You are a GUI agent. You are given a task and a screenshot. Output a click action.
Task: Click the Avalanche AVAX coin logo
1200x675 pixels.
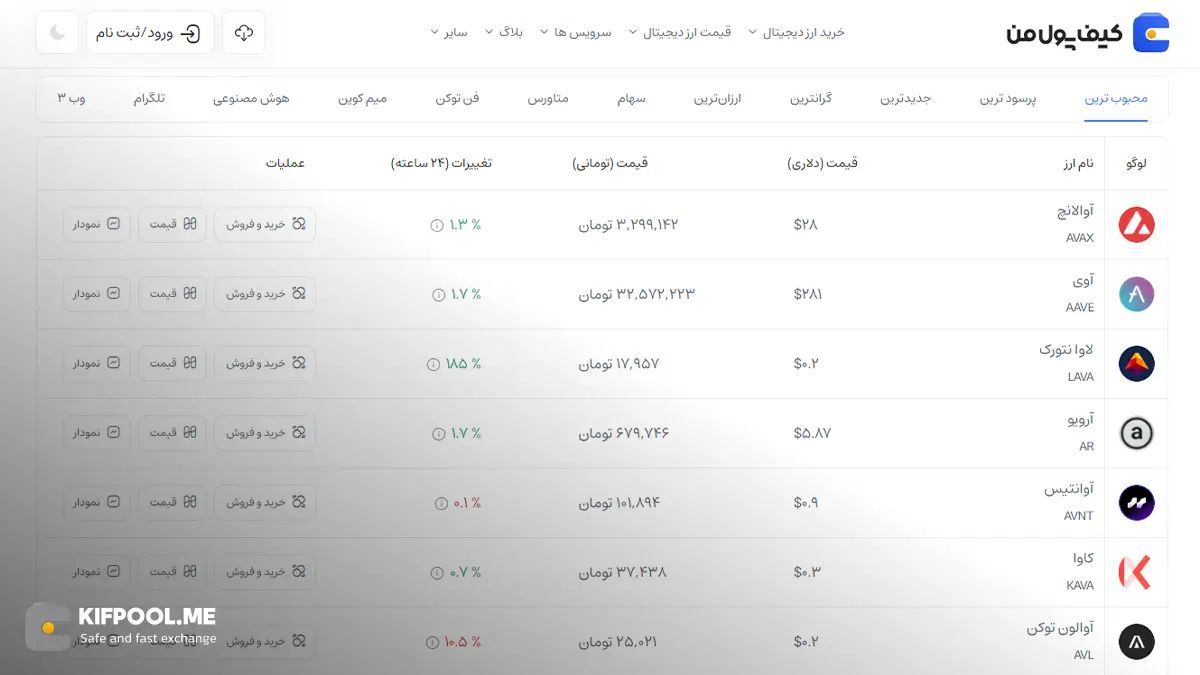coord(1136,225)
